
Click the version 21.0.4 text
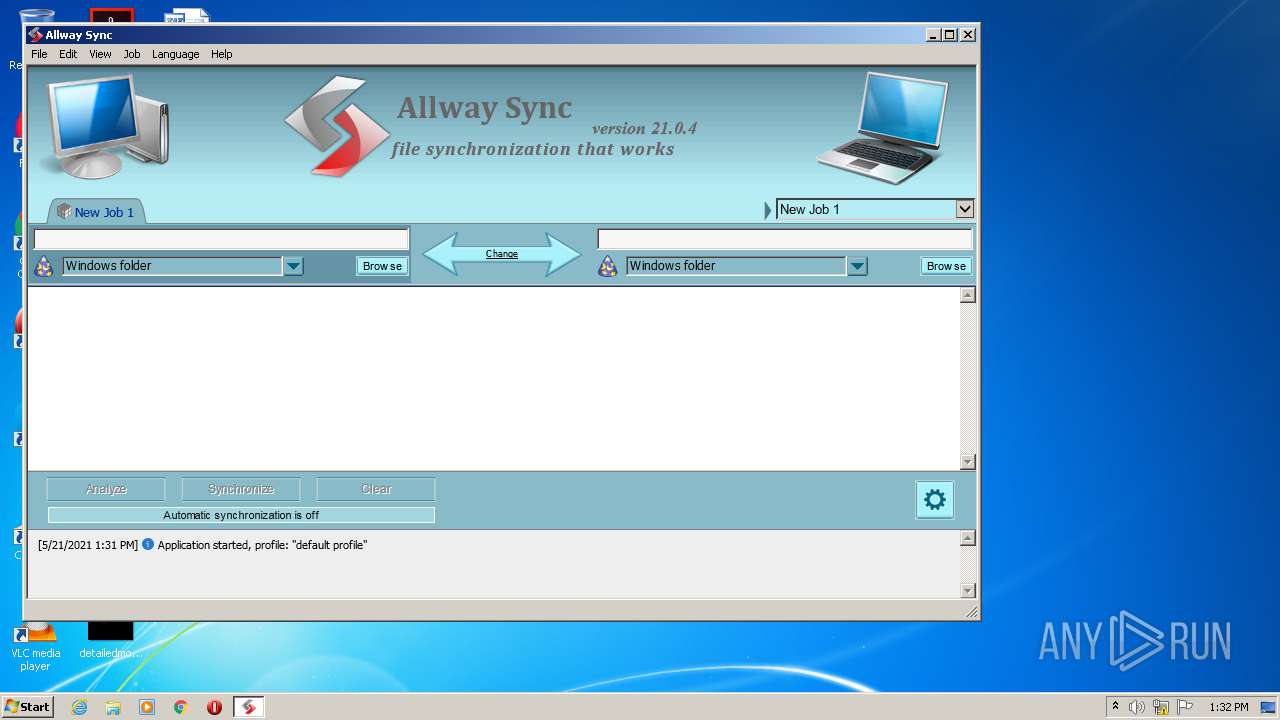coord(644,128)
